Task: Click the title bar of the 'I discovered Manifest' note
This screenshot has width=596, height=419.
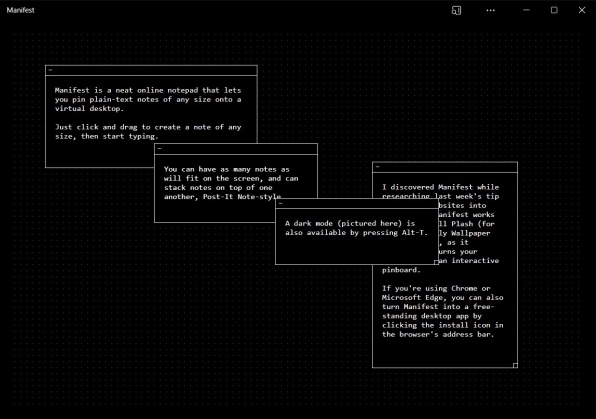Action: [445, 167]
